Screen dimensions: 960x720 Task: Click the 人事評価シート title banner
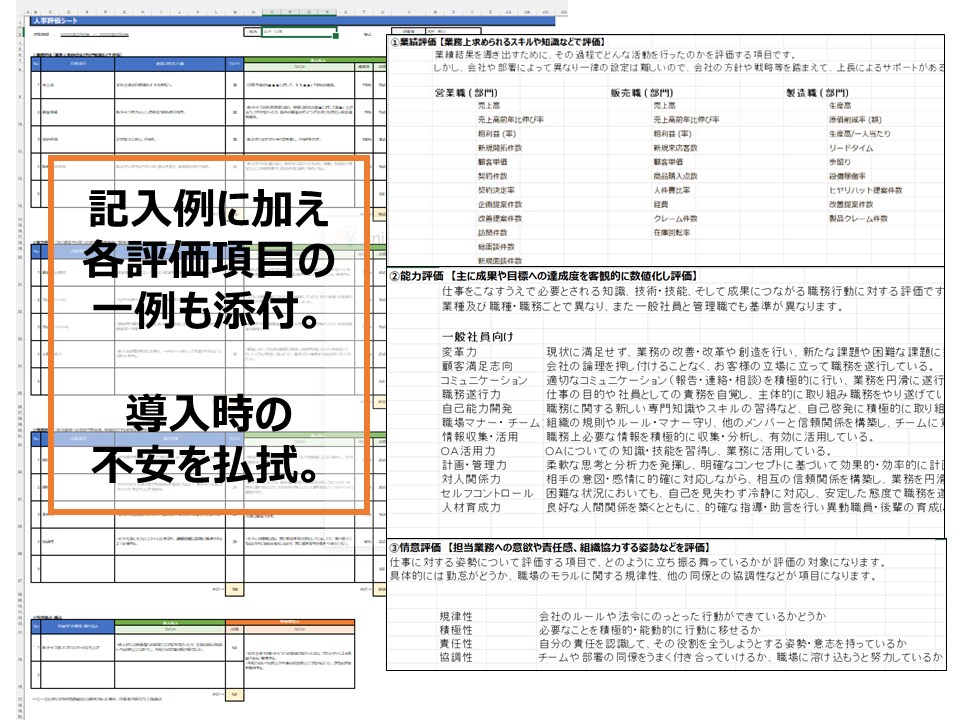293,21
